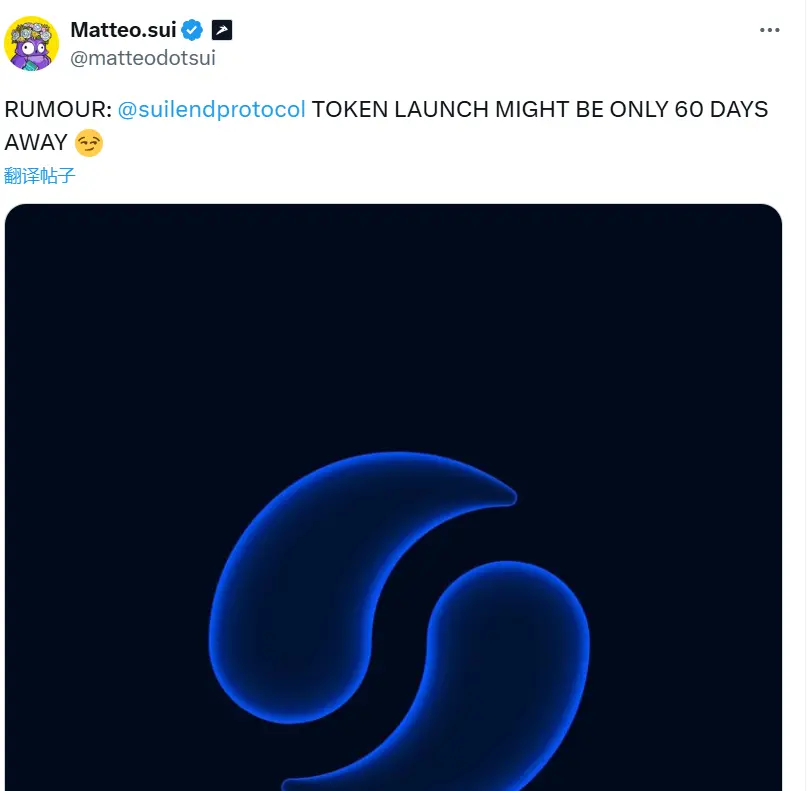The width and height of the screenshot is (807, 791).
Task: Visit the @matteodotsui handle
Action: pos(142,58)
